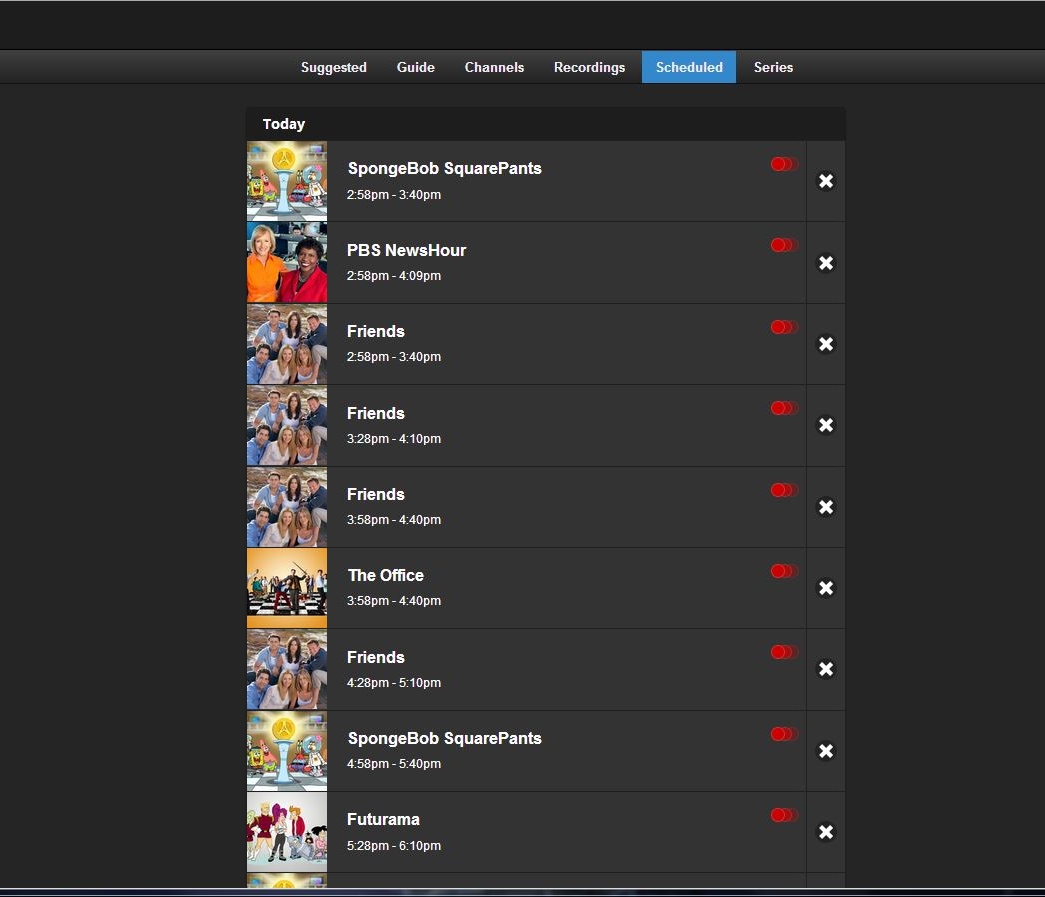Image resolution: width=1045 pixels, height=897 pixels.
Task: Open the Suggested tab
Action: (334, 67)
